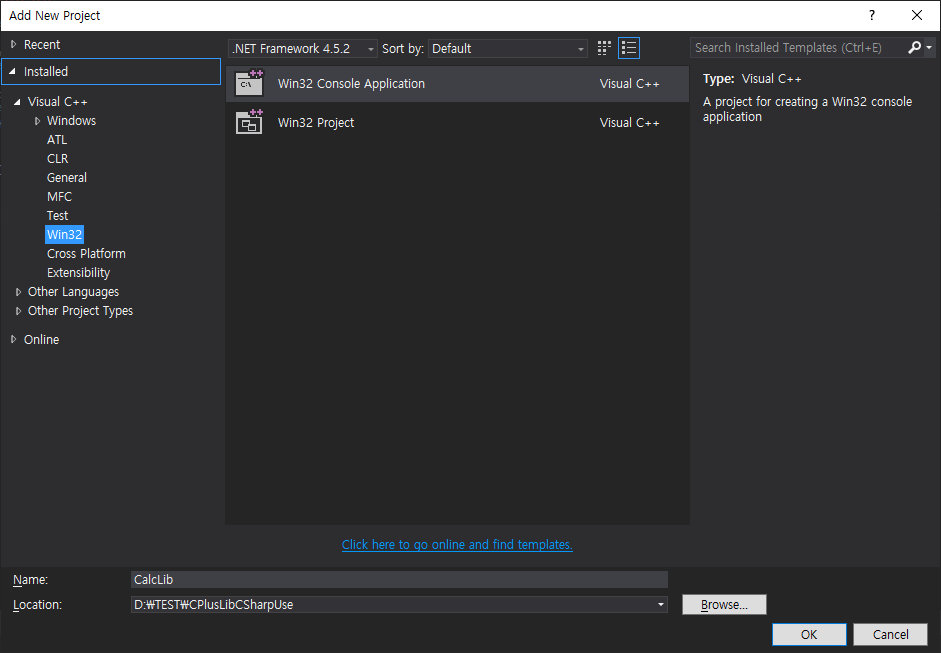Click the Other Languages label
Viewport: 941px width, 653px height.
pyautogui.click(x=74, y=292)
